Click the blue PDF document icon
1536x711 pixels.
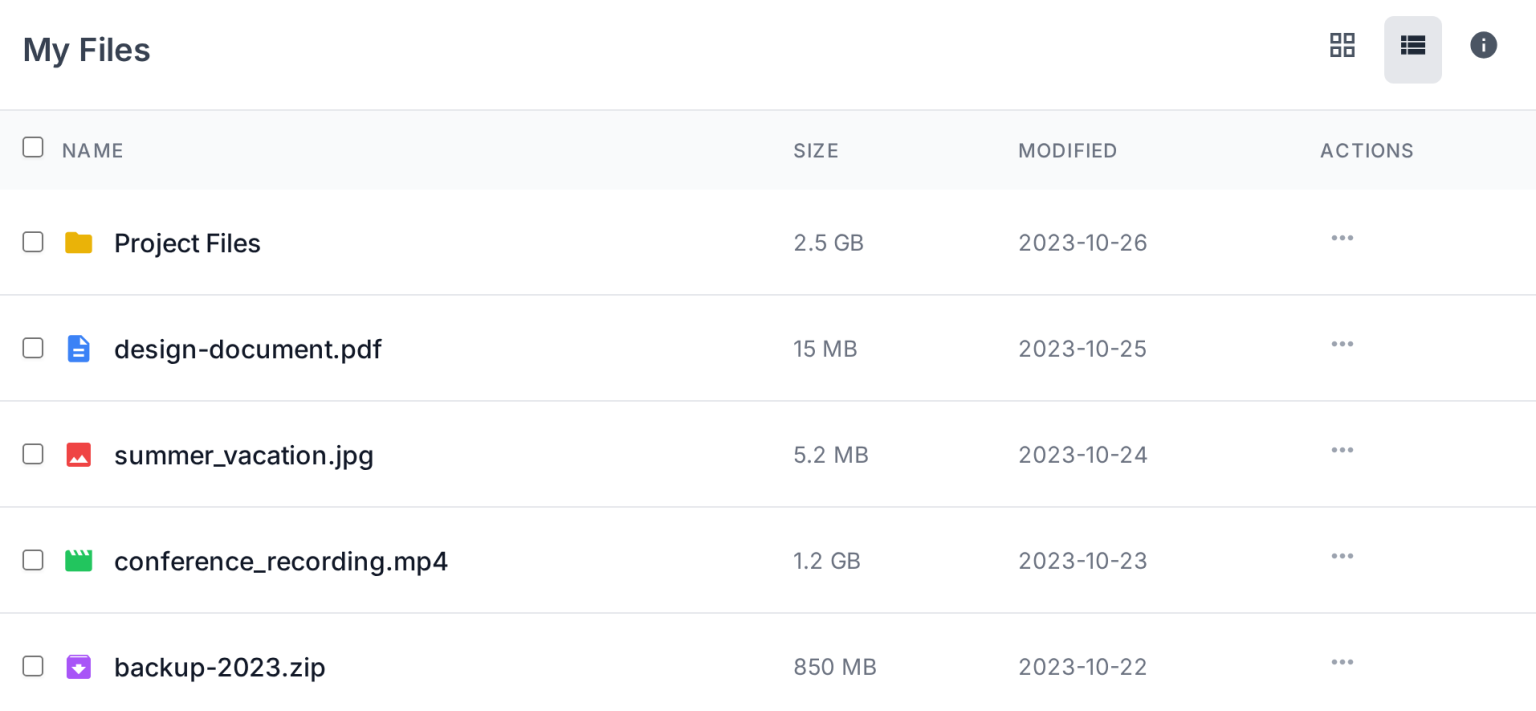[x=78, y=349]
